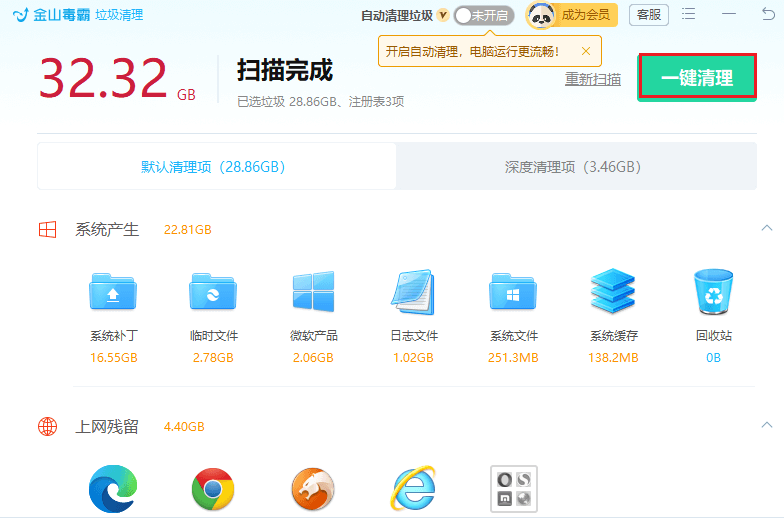This screenshot has height=520, width=784.
Task: Click the Internet Explorer browser icon
Action: click(x=413, y=488)
